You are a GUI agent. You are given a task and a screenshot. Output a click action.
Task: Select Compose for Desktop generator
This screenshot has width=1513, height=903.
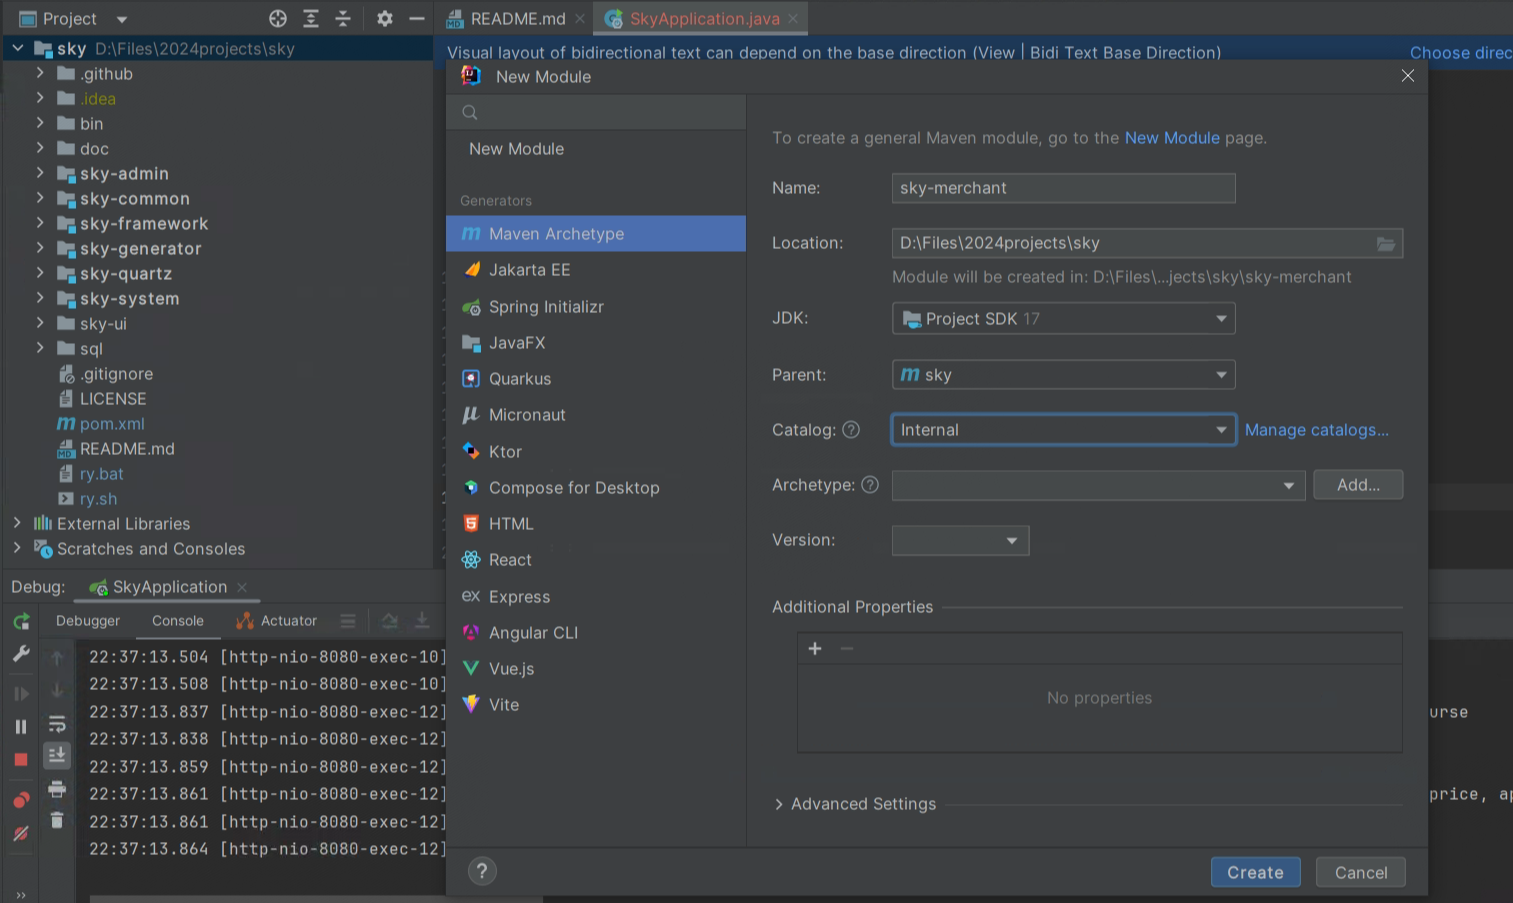596,488
